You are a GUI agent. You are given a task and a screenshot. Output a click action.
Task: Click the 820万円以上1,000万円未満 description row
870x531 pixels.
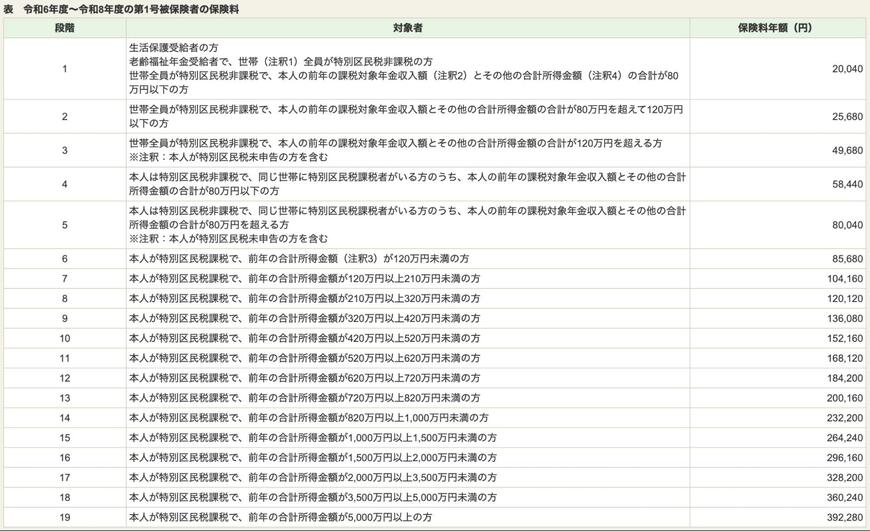308,418
